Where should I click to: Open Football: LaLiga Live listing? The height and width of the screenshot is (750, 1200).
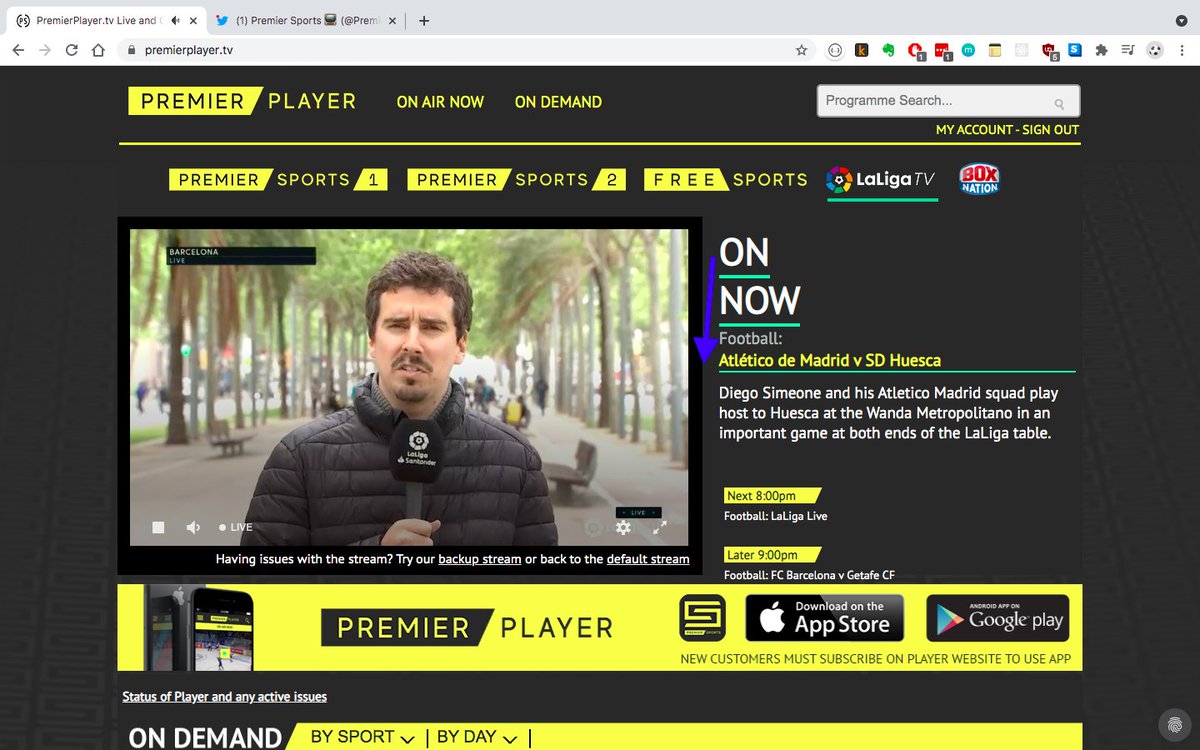(776, 516)
